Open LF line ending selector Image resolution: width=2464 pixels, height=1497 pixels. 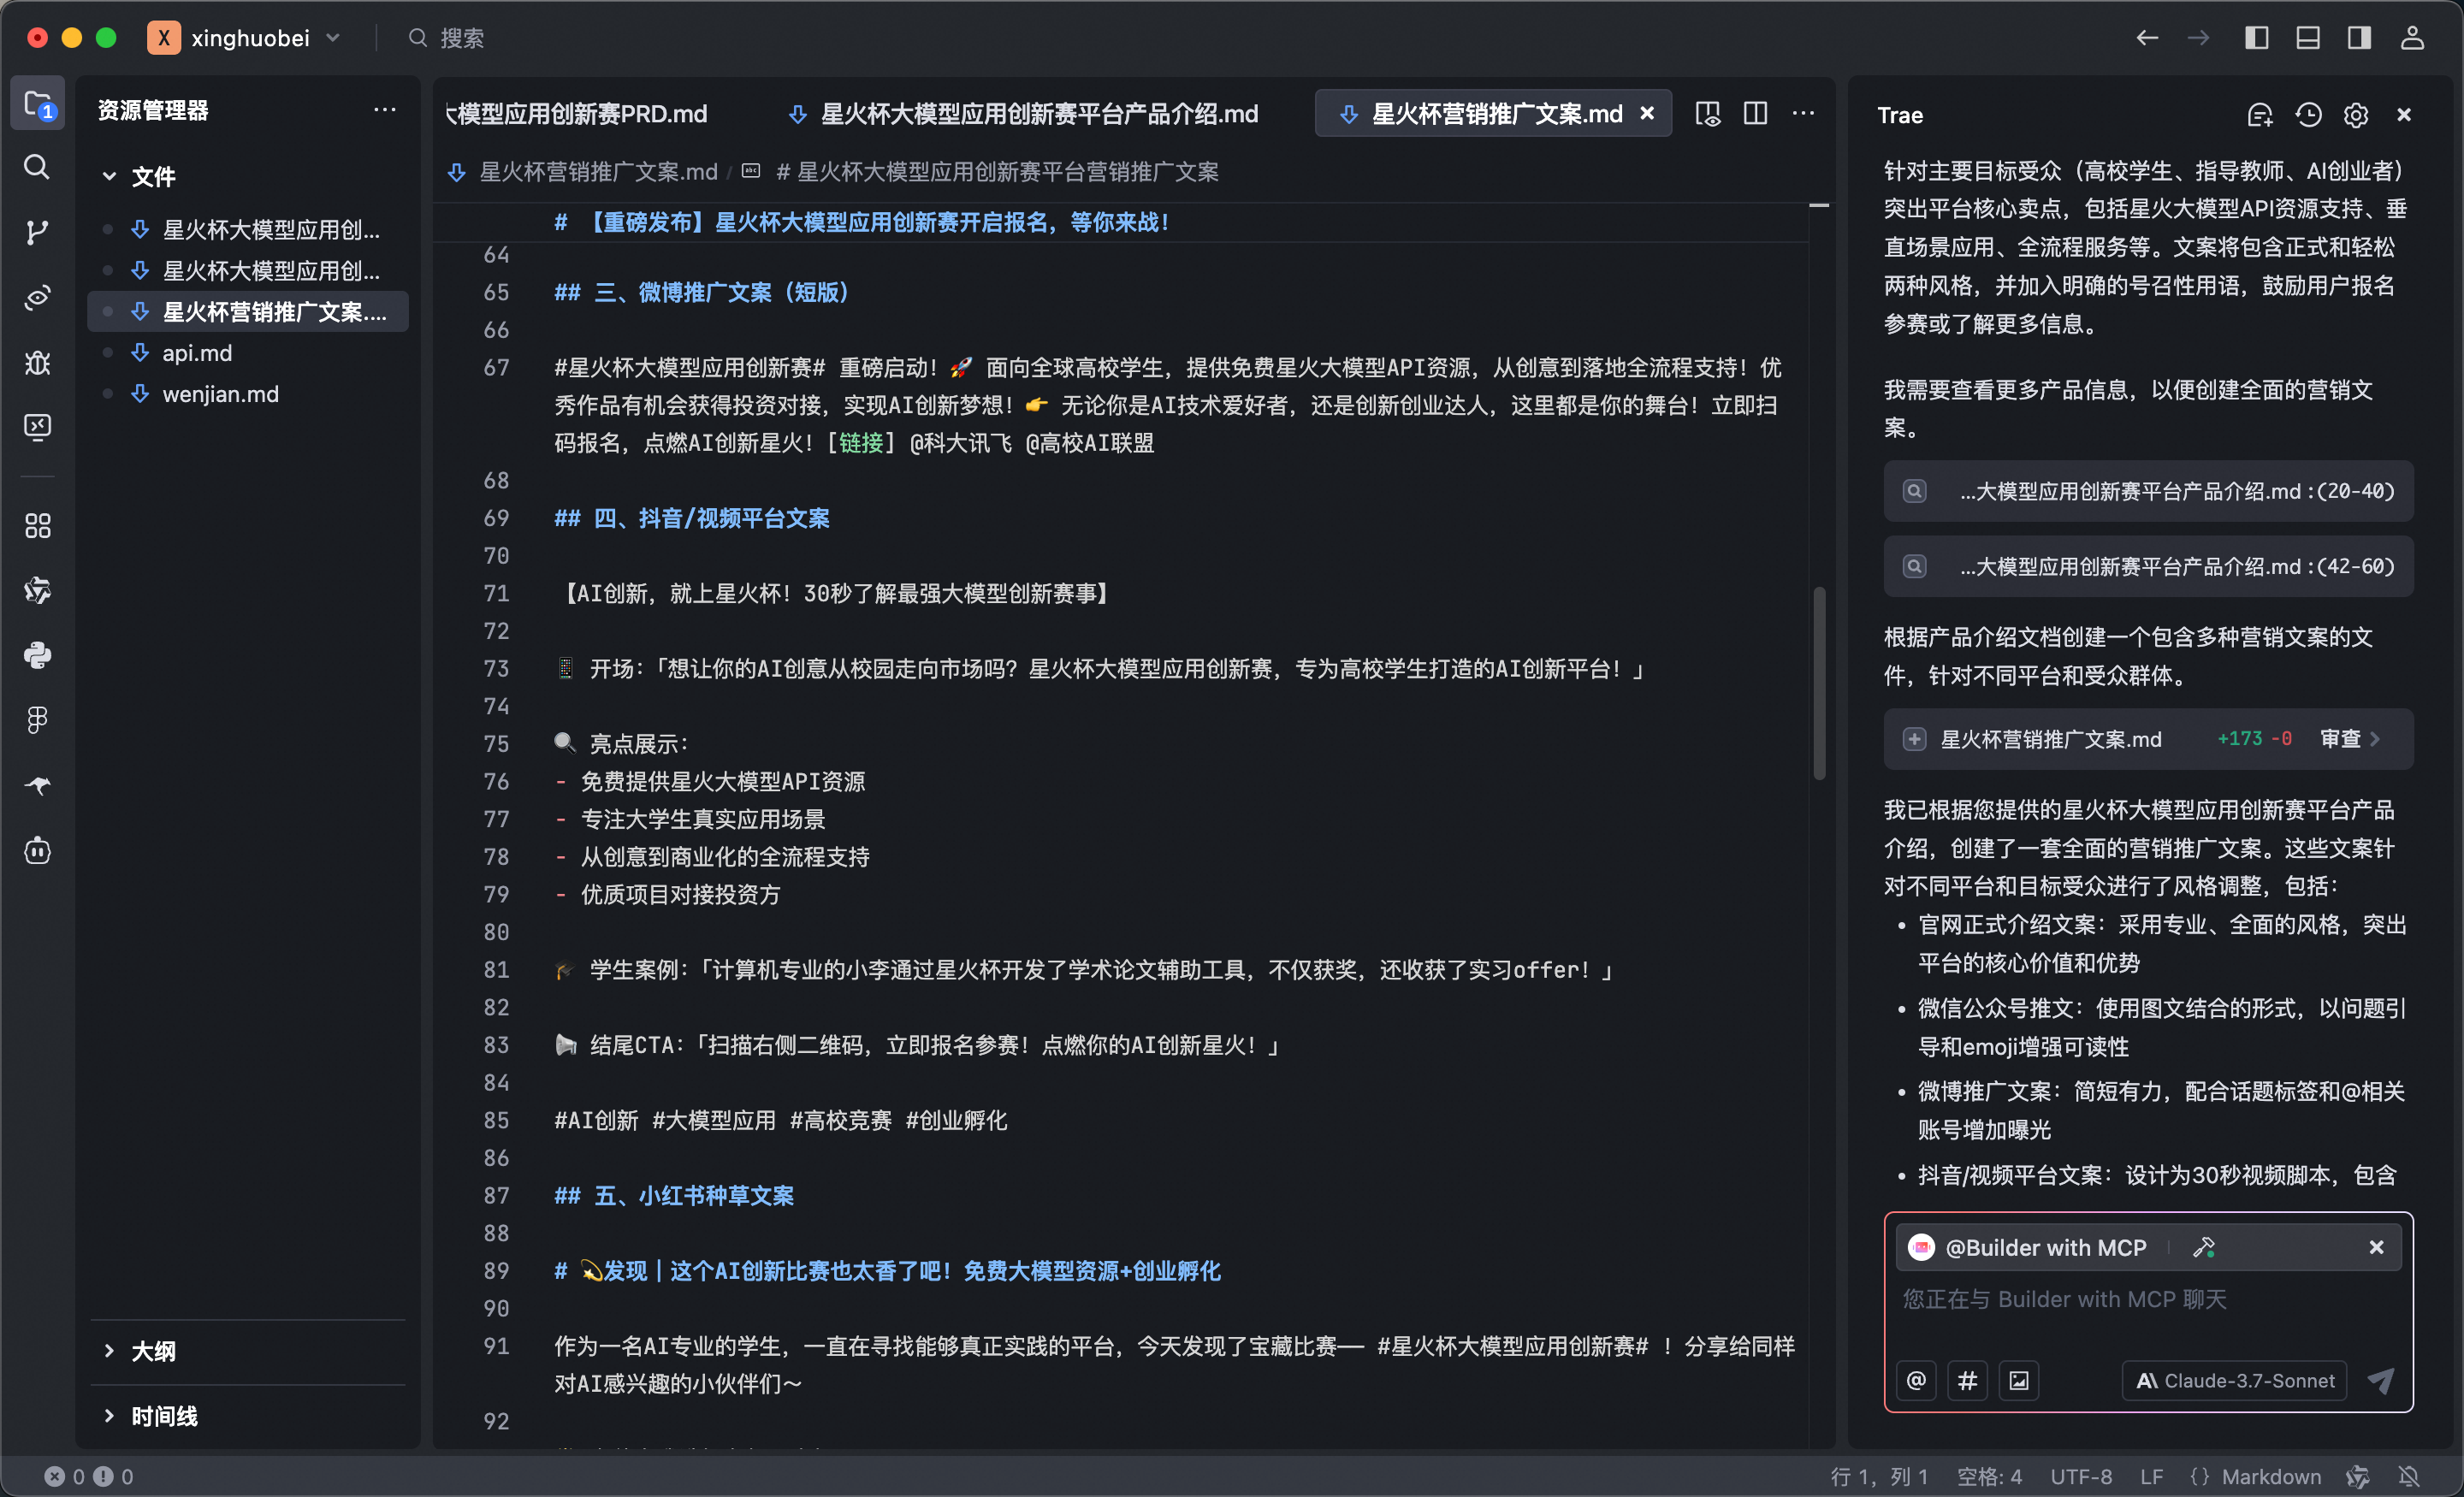coord(2152,1476)
